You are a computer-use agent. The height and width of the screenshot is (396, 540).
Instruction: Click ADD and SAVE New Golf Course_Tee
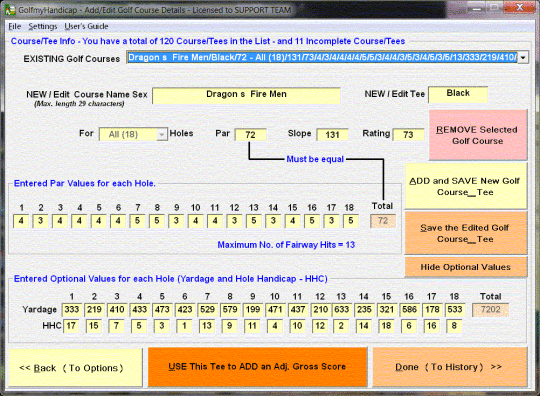click(465, 186)
